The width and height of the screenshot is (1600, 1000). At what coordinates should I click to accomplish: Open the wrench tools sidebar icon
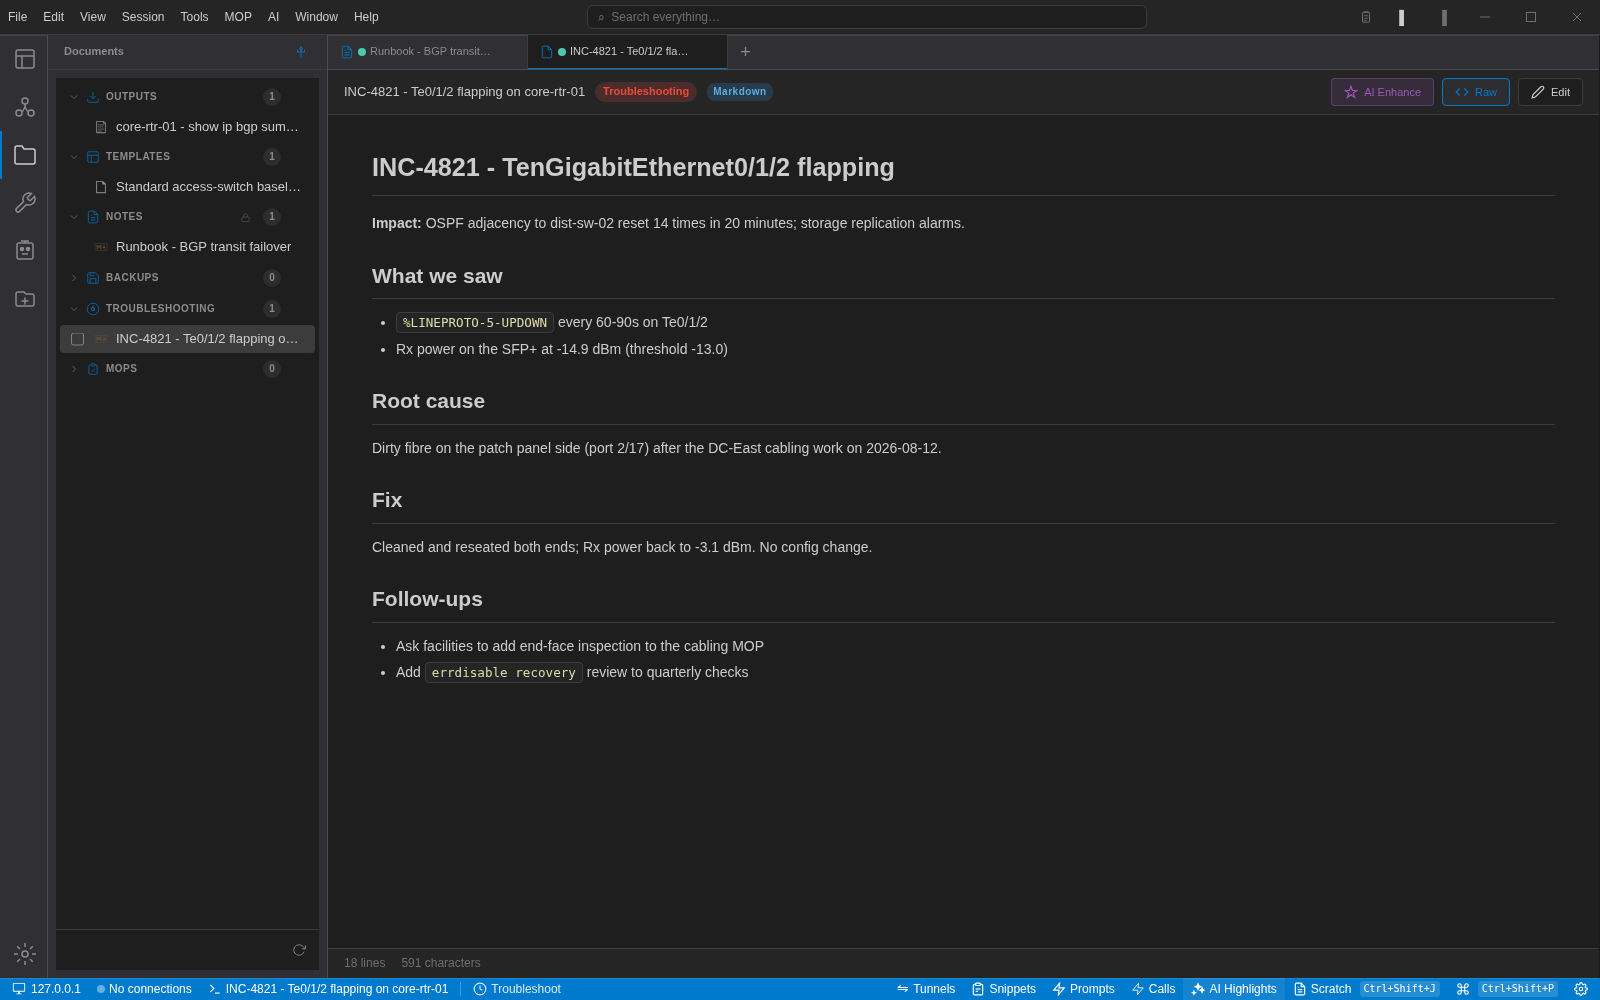24,203
